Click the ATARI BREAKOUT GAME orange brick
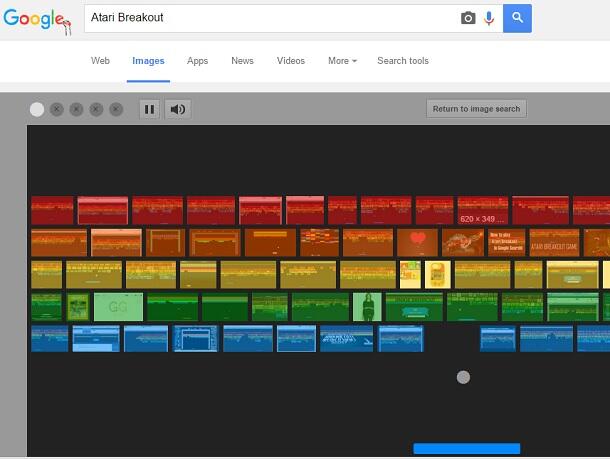610x459 pixels. tap(554, 242)
